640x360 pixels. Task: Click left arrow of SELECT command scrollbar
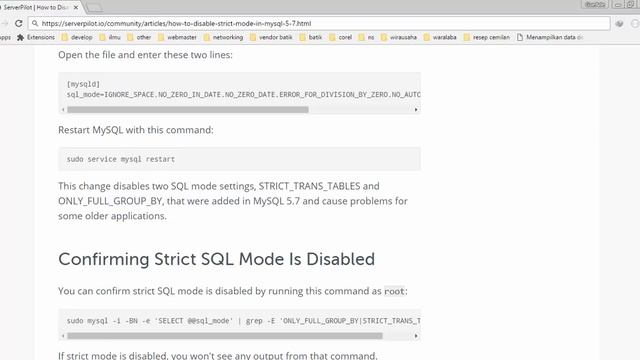63,336
